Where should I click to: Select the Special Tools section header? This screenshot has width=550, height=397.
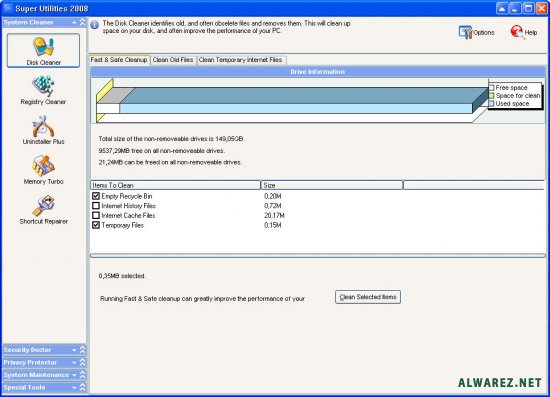pyautogui.click(x=44, y=388)
